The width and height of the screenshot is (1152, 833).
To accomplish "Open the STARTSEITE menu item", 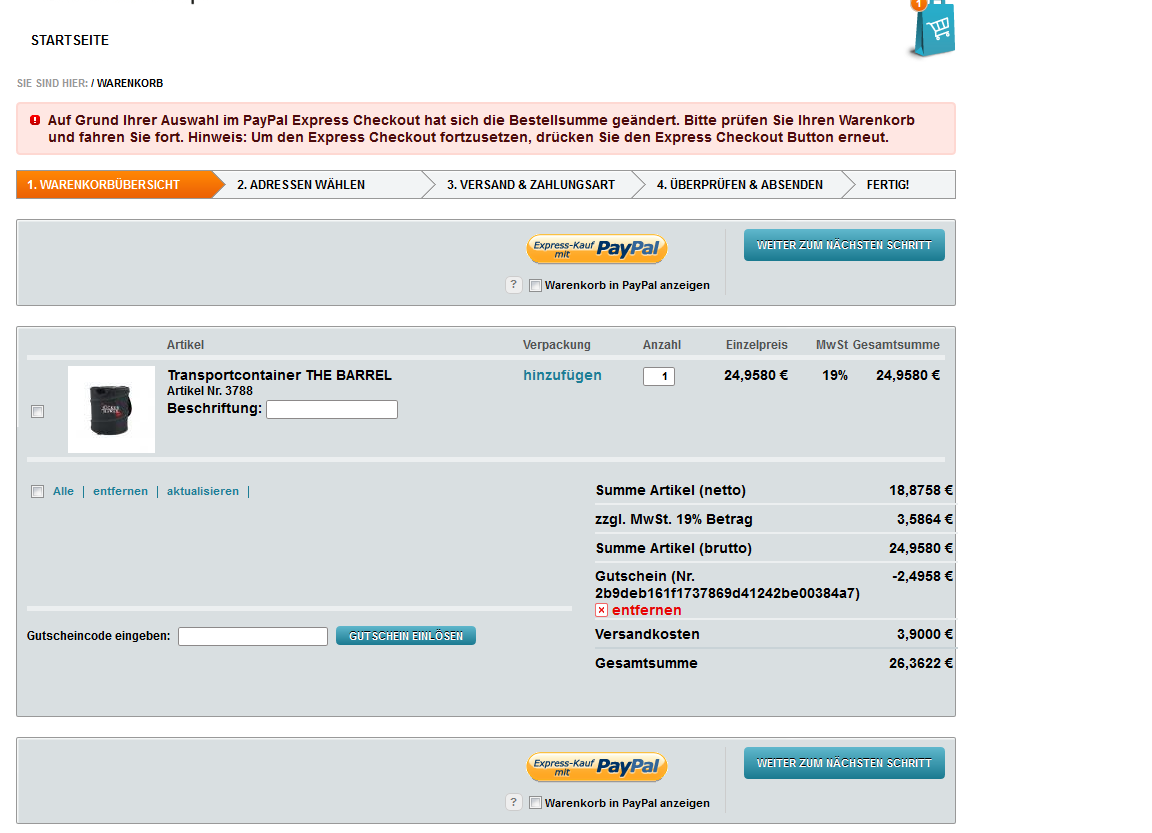I will [x=70, y=41].
